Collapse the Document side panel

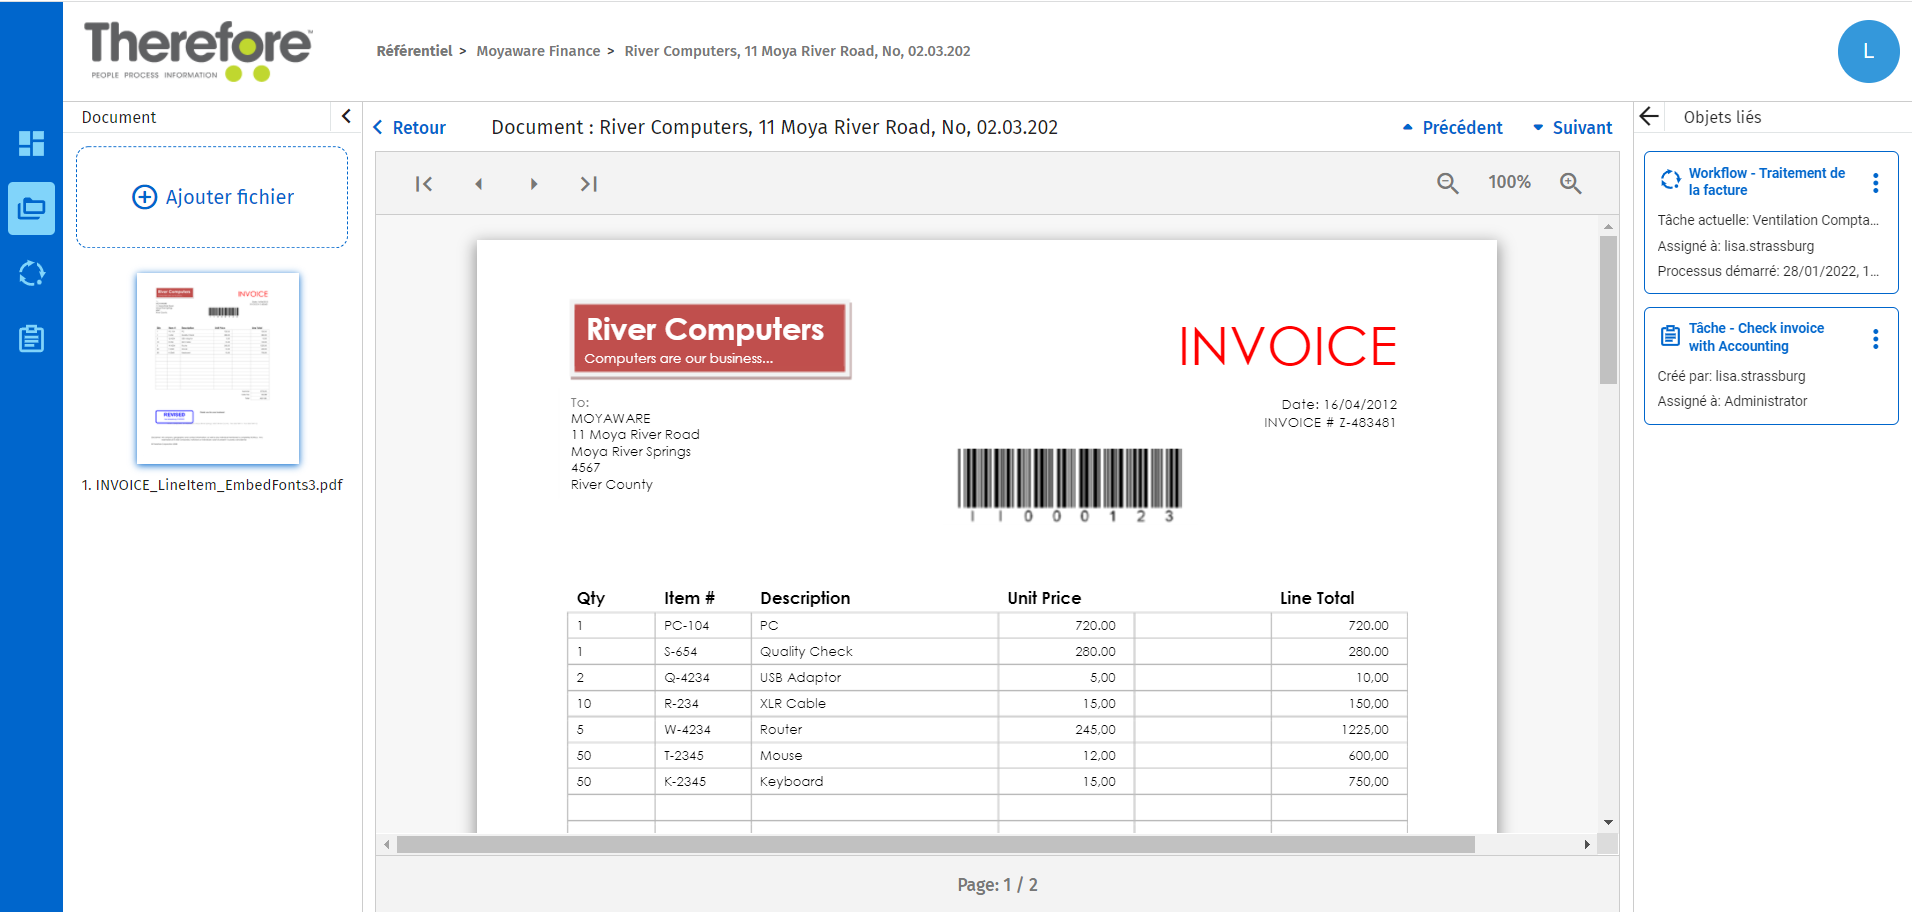coord(346,117)
